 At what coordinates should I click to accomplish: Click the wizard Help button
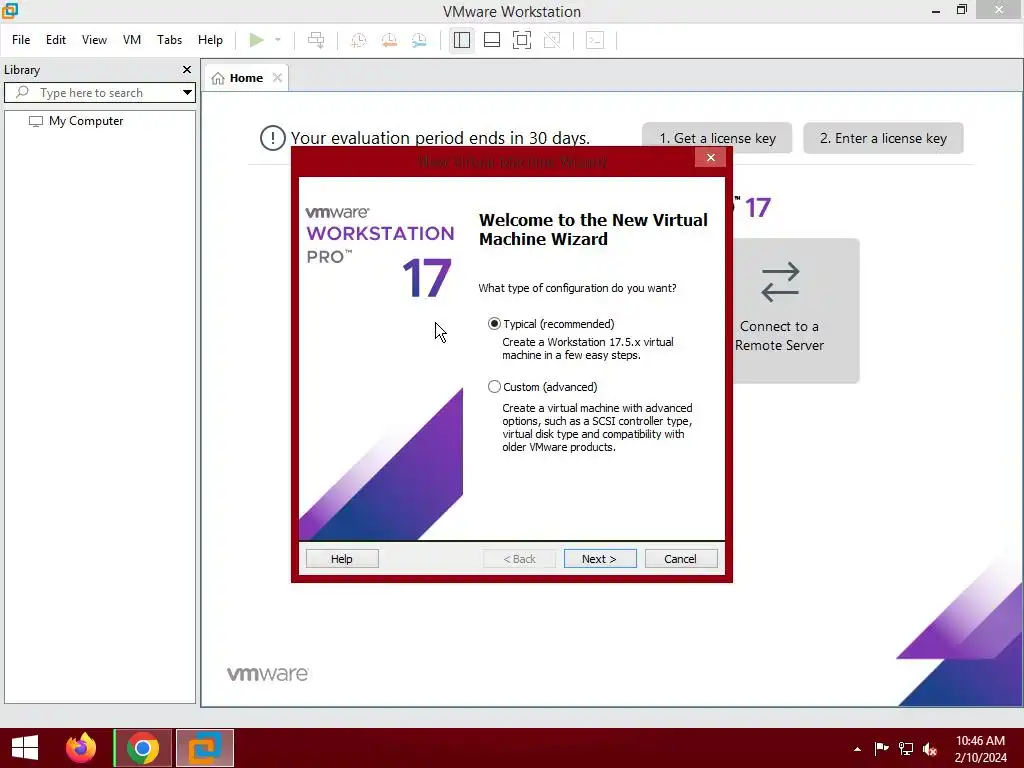click(342, 558)
